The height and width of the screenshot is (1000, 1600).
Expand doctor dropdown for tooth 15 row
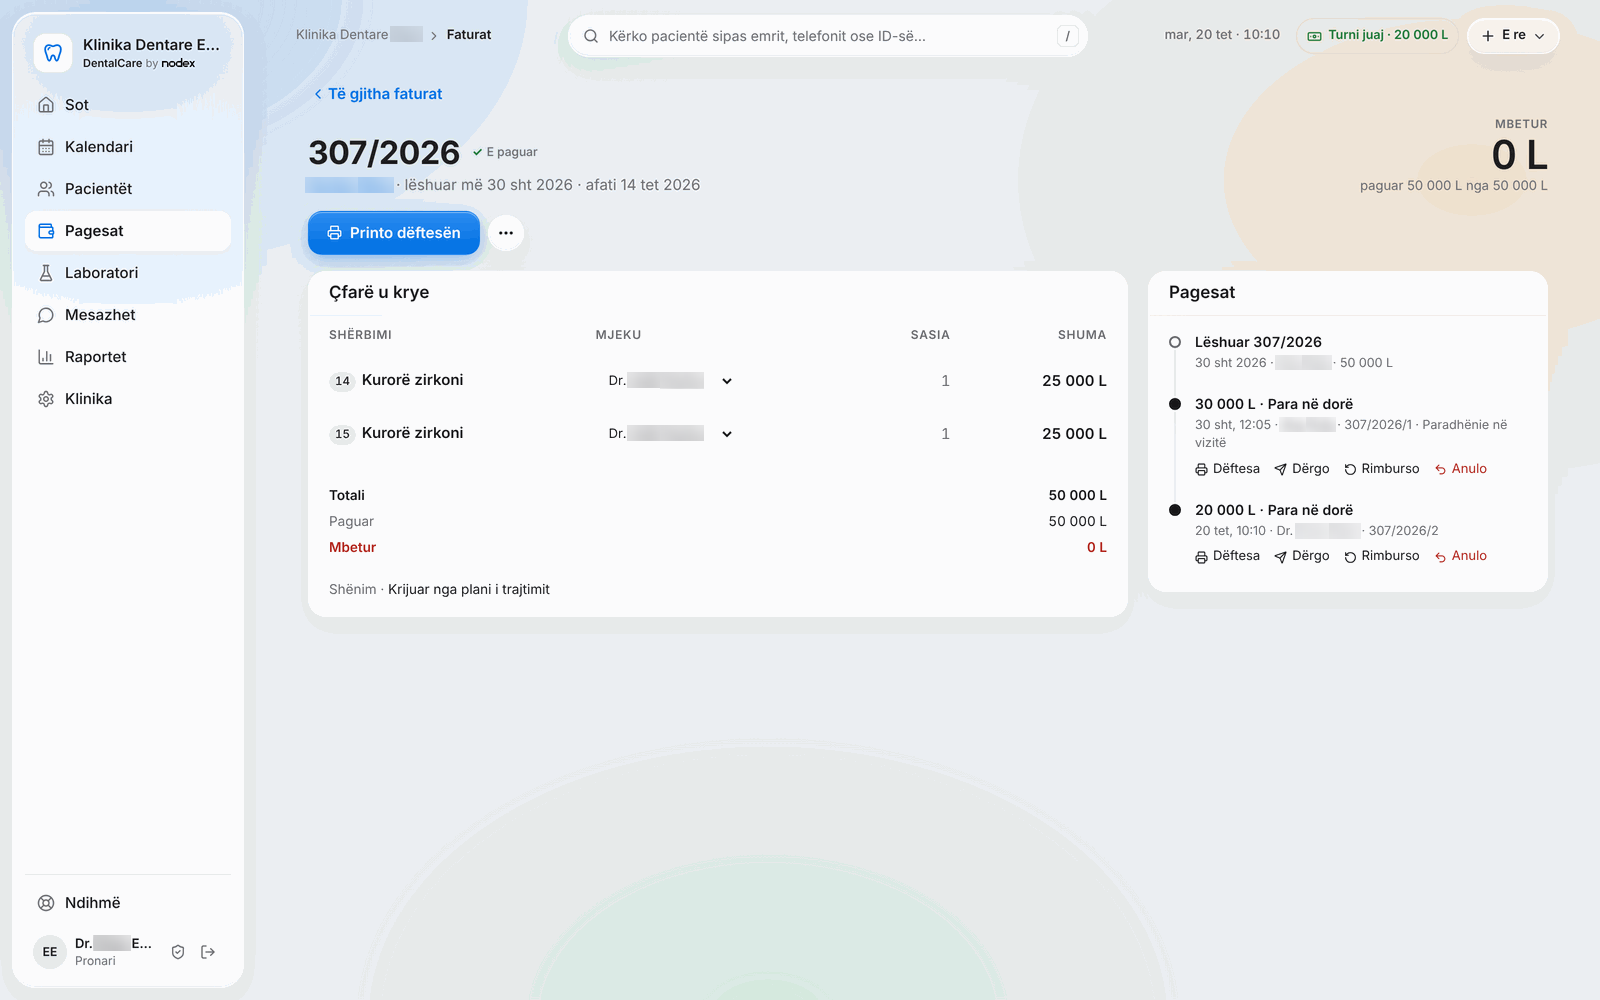(670, 434)
